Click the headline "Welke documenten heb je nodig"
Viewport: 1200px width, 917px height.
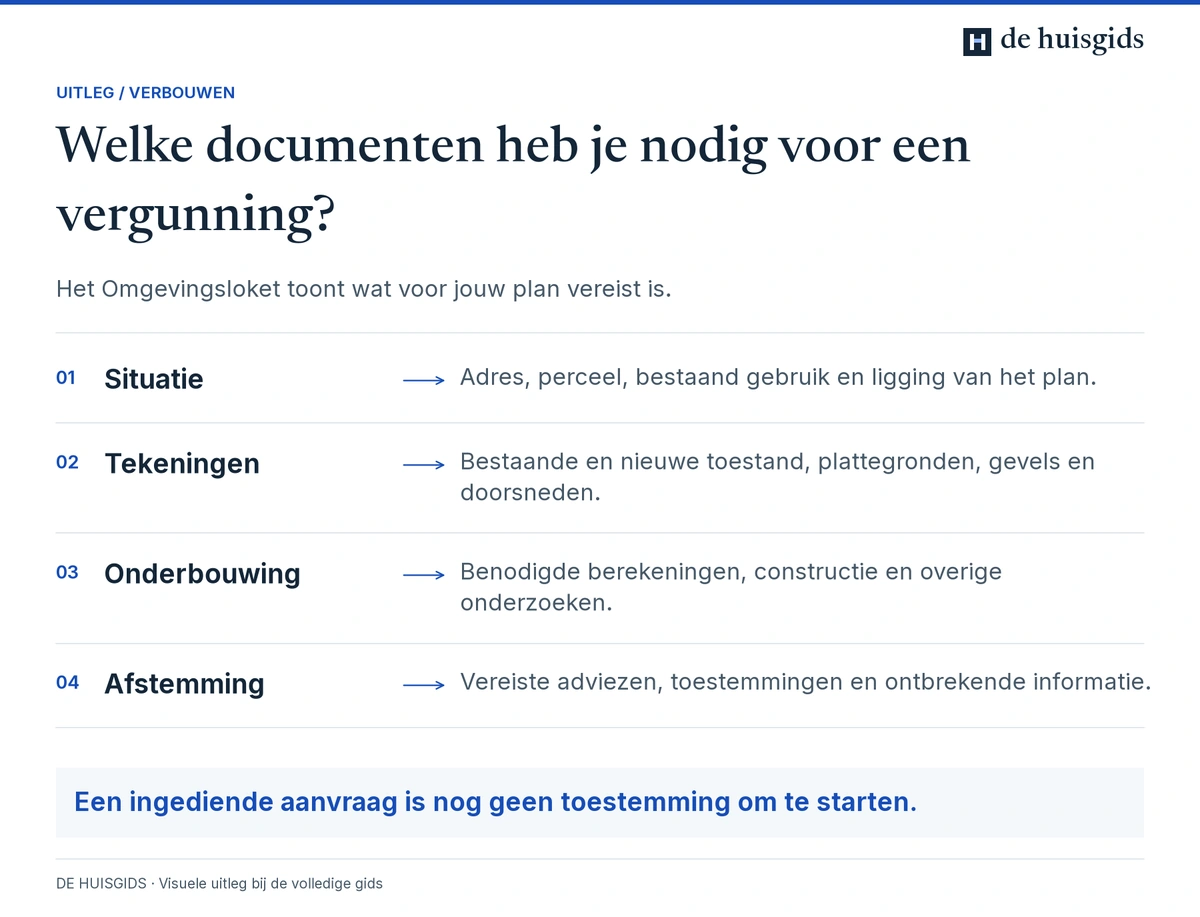(513, 180)
